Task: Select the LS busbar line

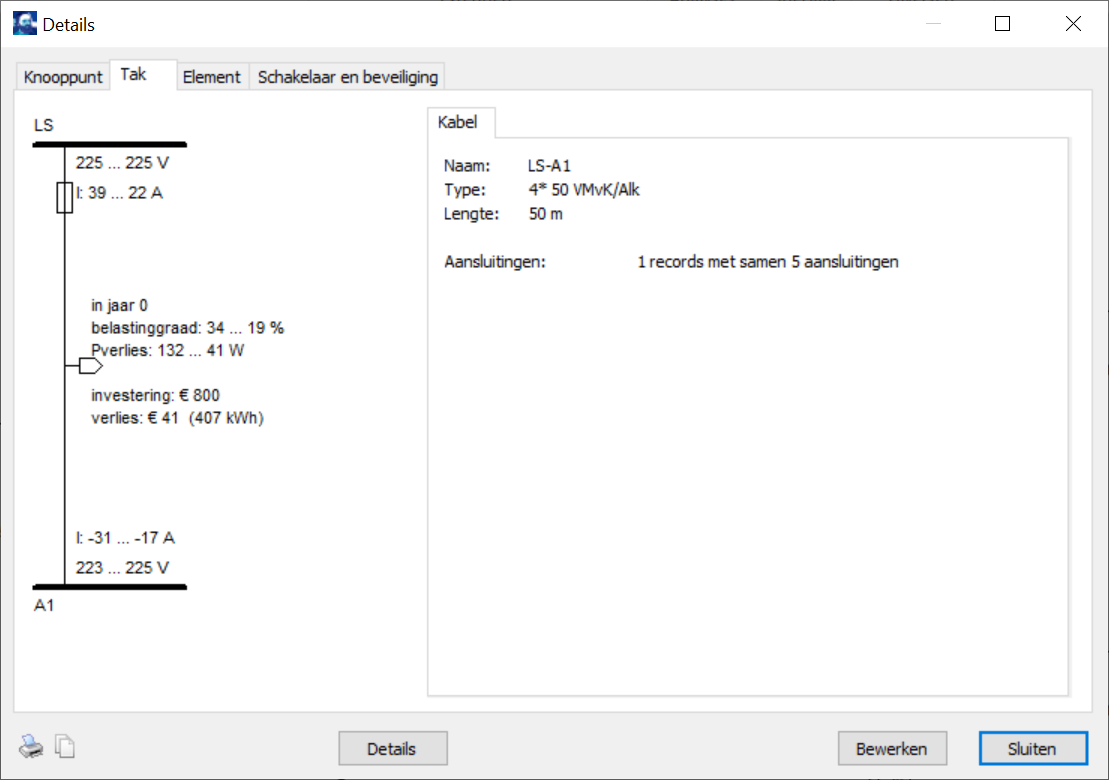Action: point(110,145)
